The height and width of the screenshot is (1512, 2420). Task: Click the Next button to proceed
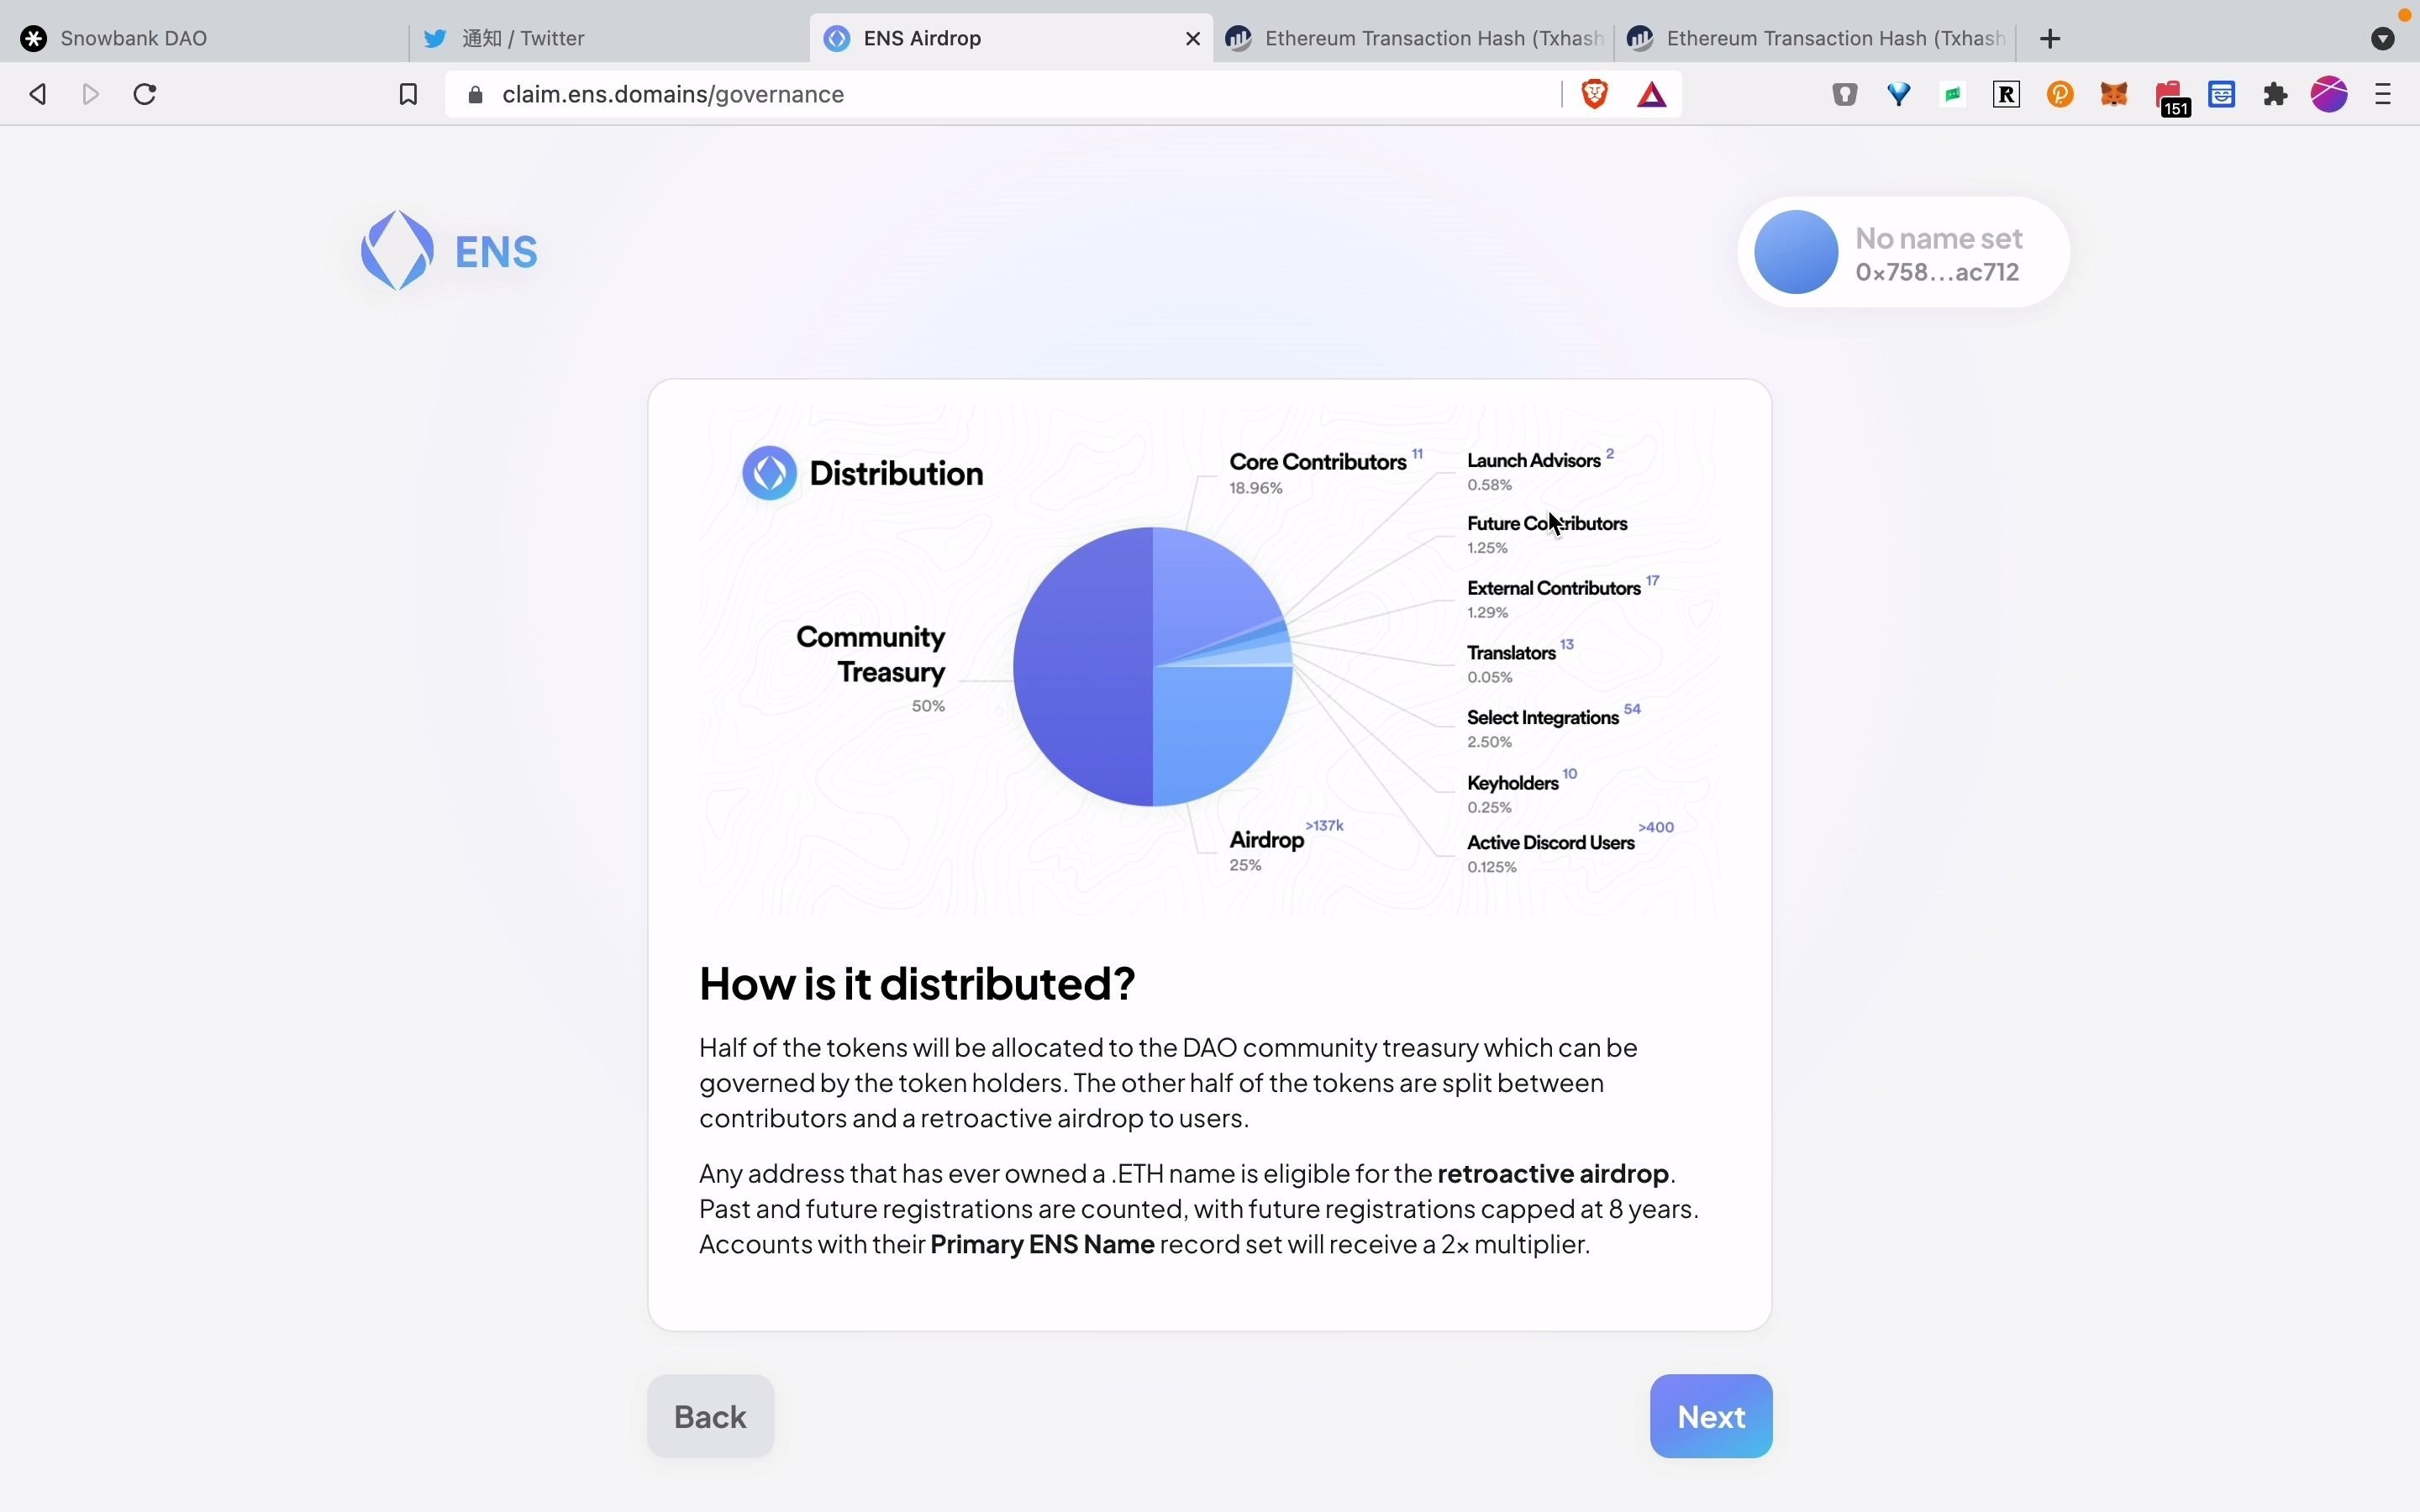pos(1711,1416)
